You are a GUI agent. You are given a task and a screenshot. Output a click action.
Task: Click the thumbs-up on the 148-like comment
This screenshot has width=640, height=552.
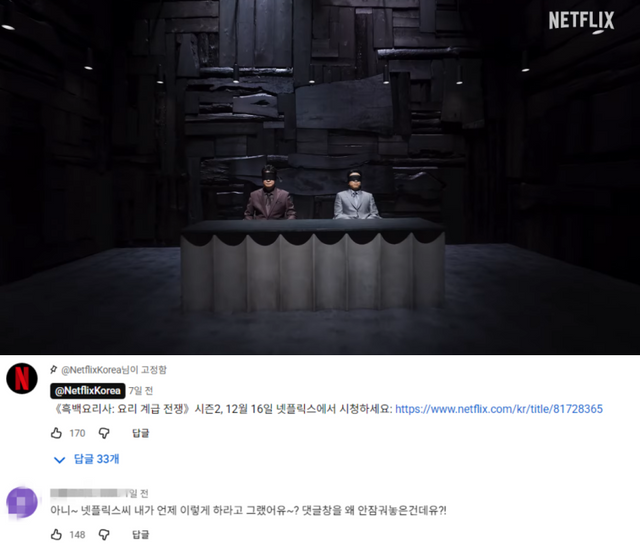pyautogui.click(x=56, y=534)
